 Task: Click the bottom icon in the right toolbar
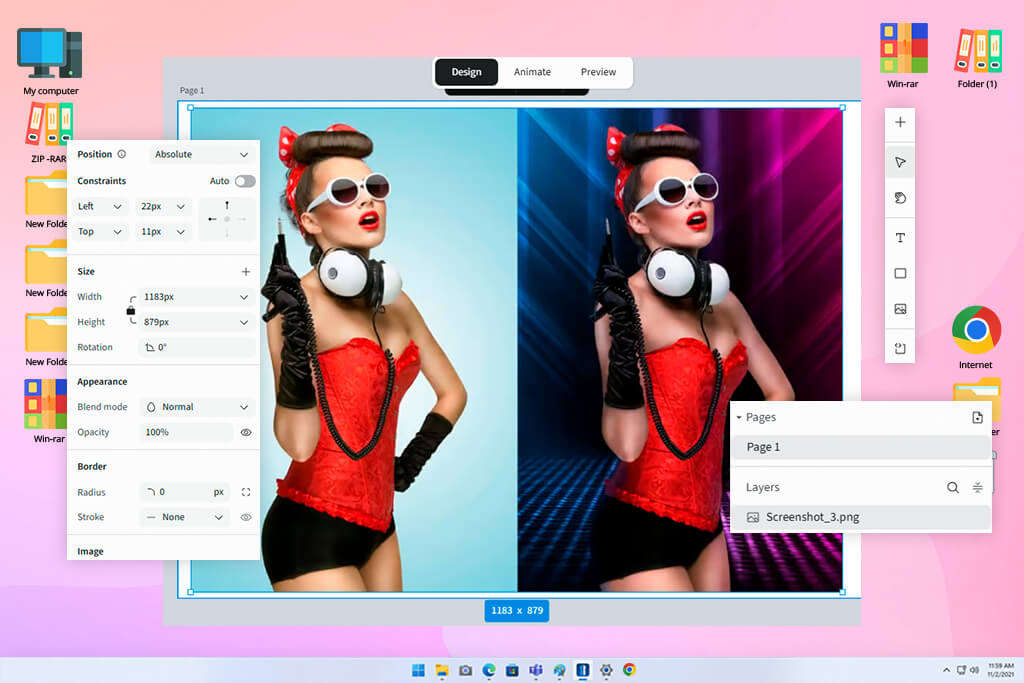pyautogui.click(x=900, y=348)
